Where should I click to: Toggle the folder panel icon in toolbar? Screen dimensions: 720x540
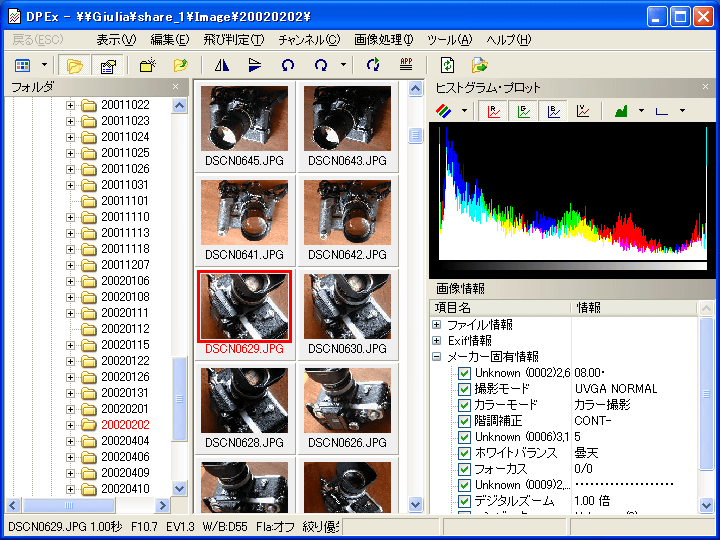[74, 65]
